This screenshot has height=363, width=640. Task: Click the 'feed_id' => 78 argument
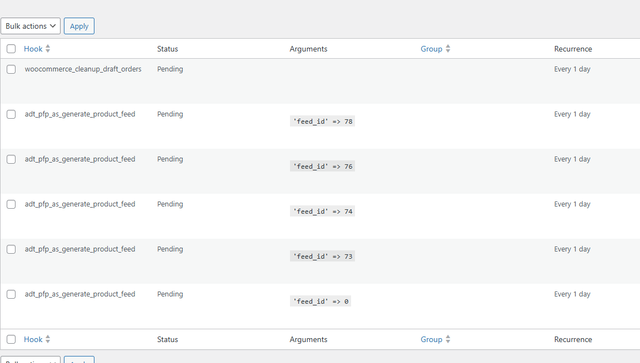coord(322,121)
